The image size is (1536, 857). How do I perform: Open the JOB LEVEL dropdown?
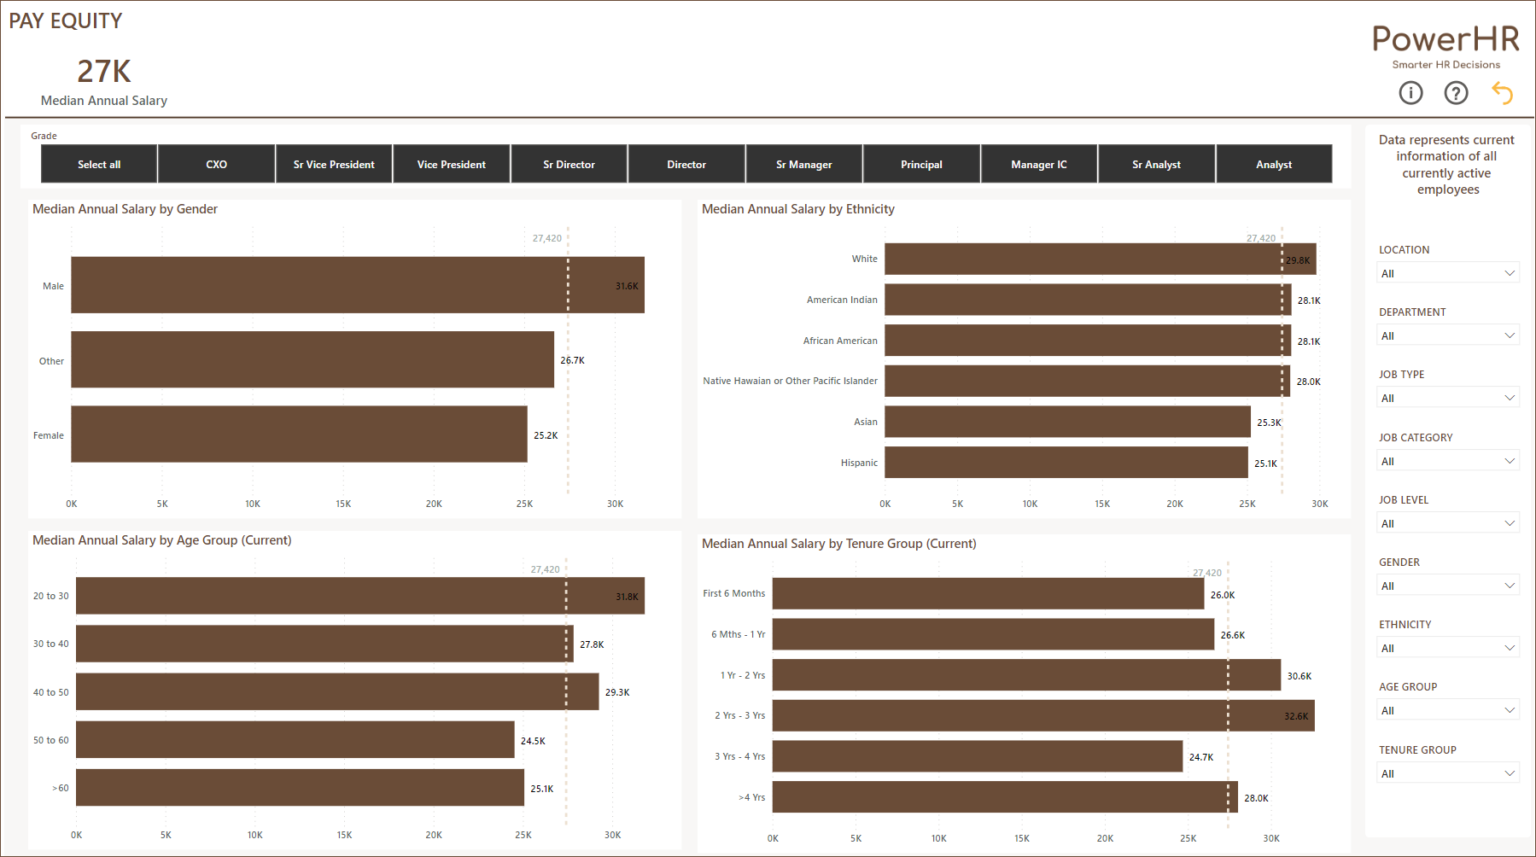(x=1447, y=522)
